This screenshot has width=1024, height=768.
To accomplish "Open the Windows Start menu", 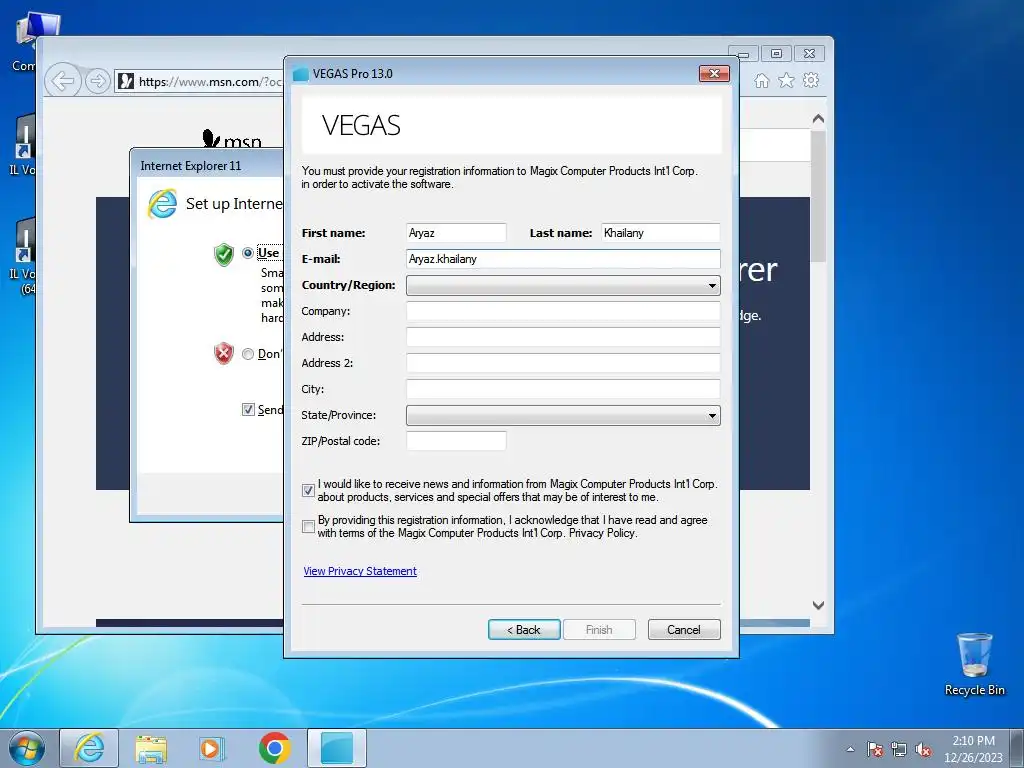I will coord(27,748).
